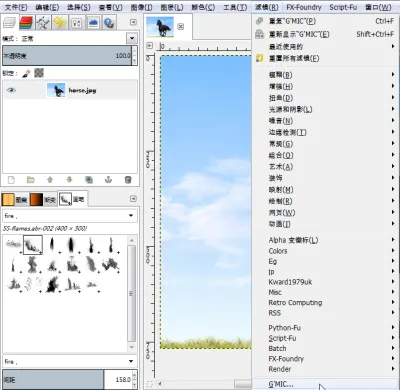Viewport: 400px width, 390px height.
Task: Click the Reset all filters yellow icon entry
Action: (x=260, y=58)
